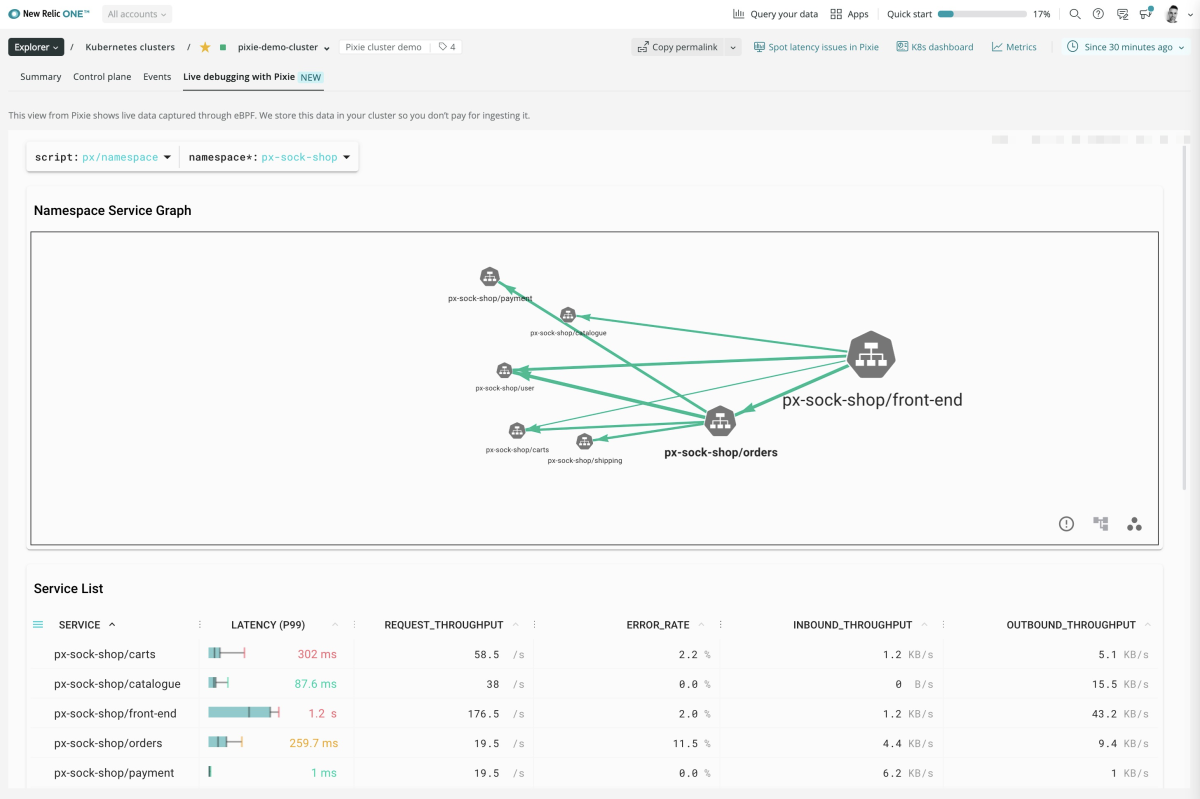Click the Query your data chart icon

tap(739, 14)
